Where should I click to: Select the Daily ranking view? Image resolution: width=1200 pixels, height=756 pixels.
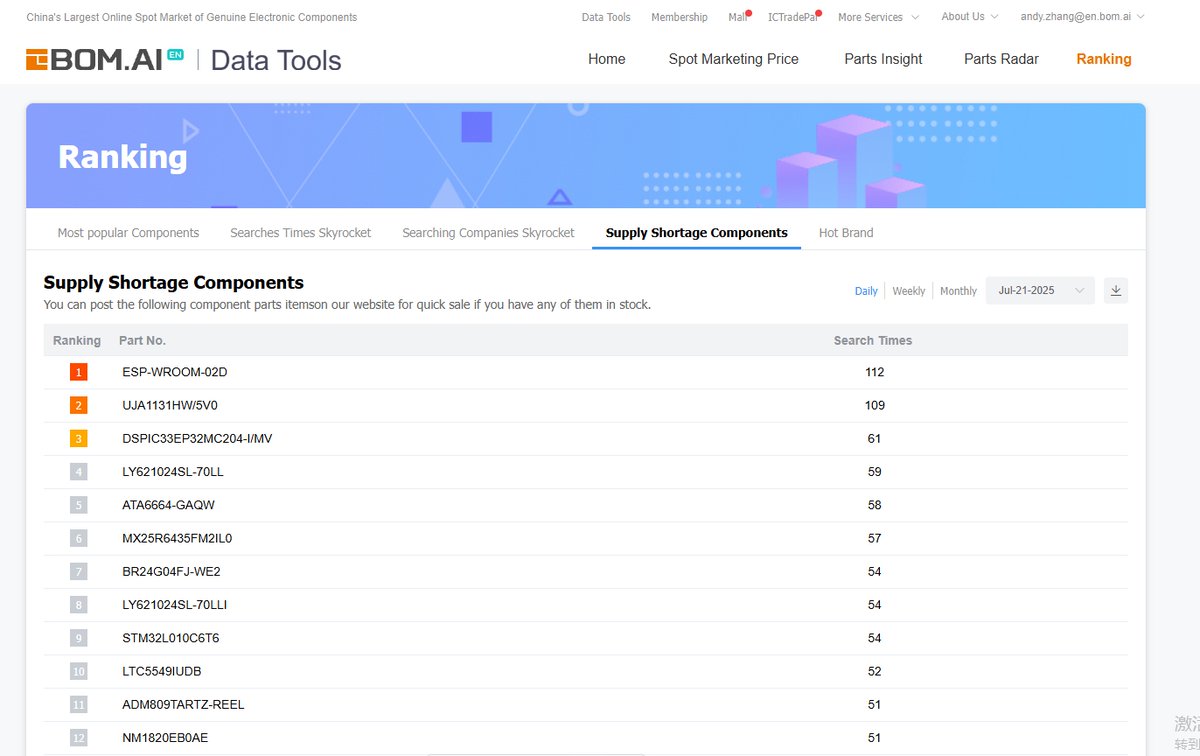866,290
